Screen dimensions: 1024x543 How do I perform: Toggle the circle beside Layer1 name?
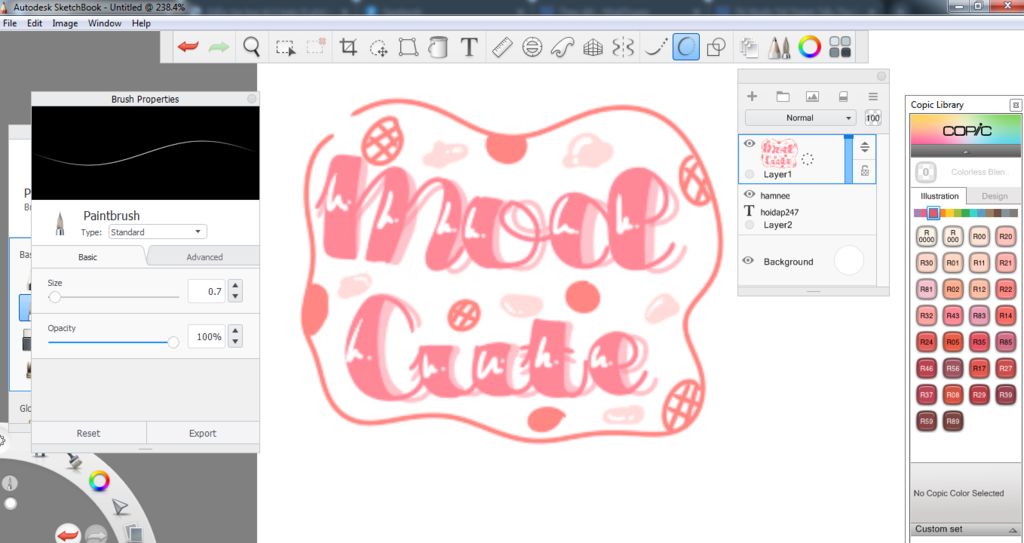click(x=749, y=174)
